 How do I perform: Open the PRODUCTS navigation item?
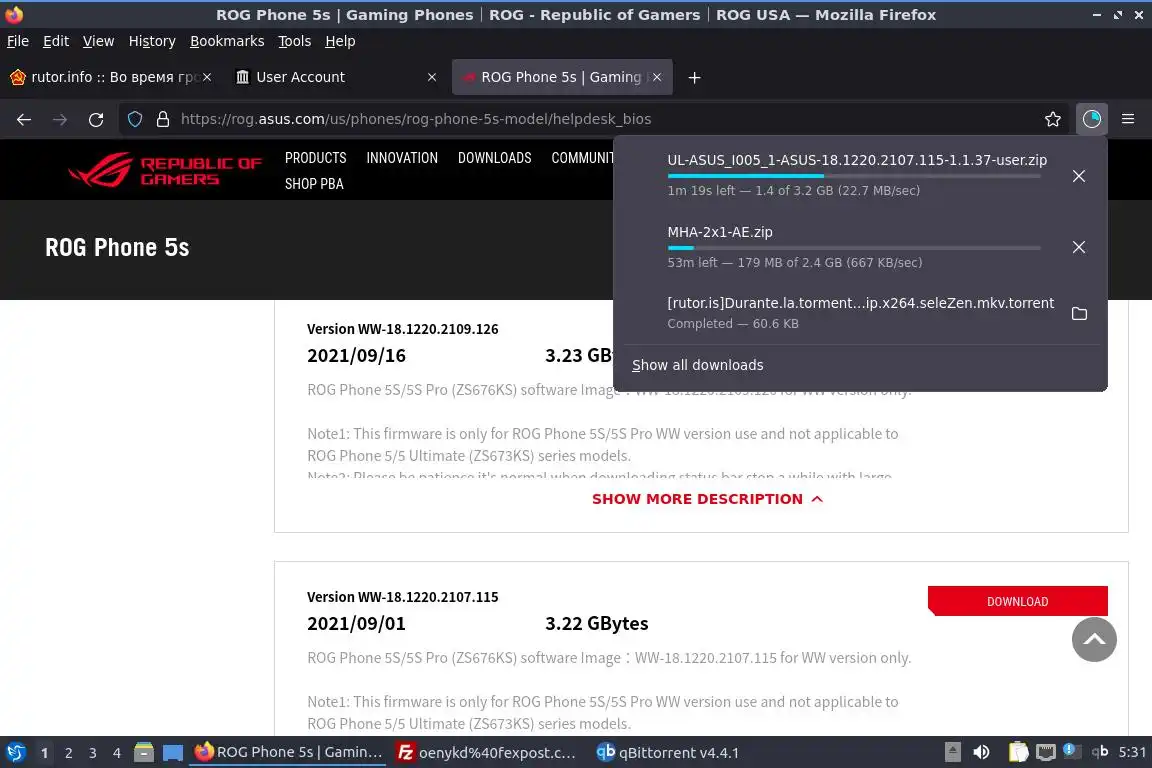coord(315,158)
